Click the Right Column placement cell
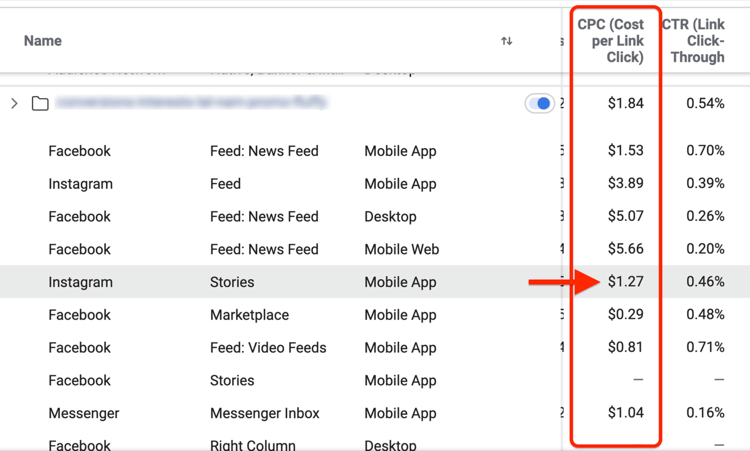The image size is (750, 451). 253,445
